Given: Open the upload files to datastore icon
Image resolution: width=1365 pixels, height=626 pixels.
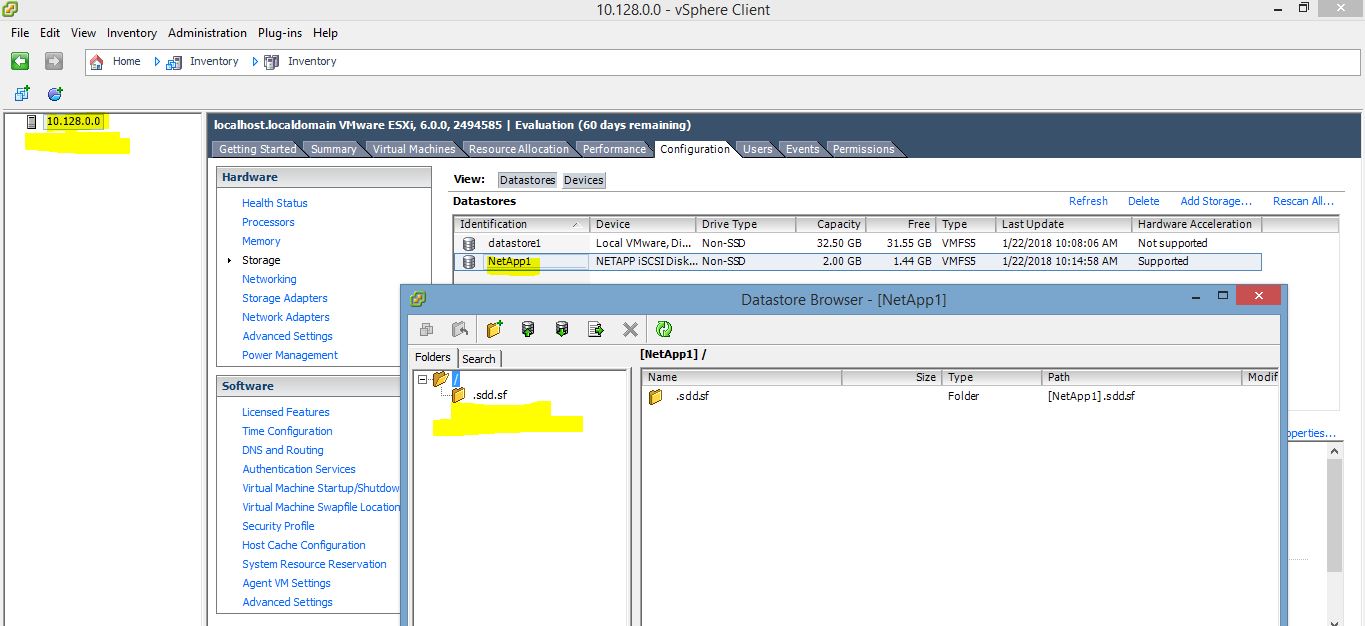Looking at the screenshot, I should (527, 329).
